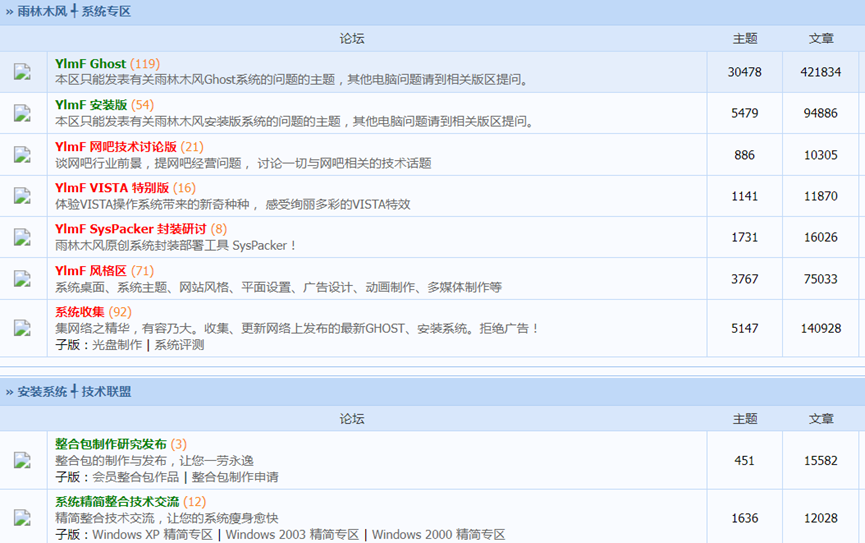Click the article count 12028

pyautogui.click(x=821, y=518)
